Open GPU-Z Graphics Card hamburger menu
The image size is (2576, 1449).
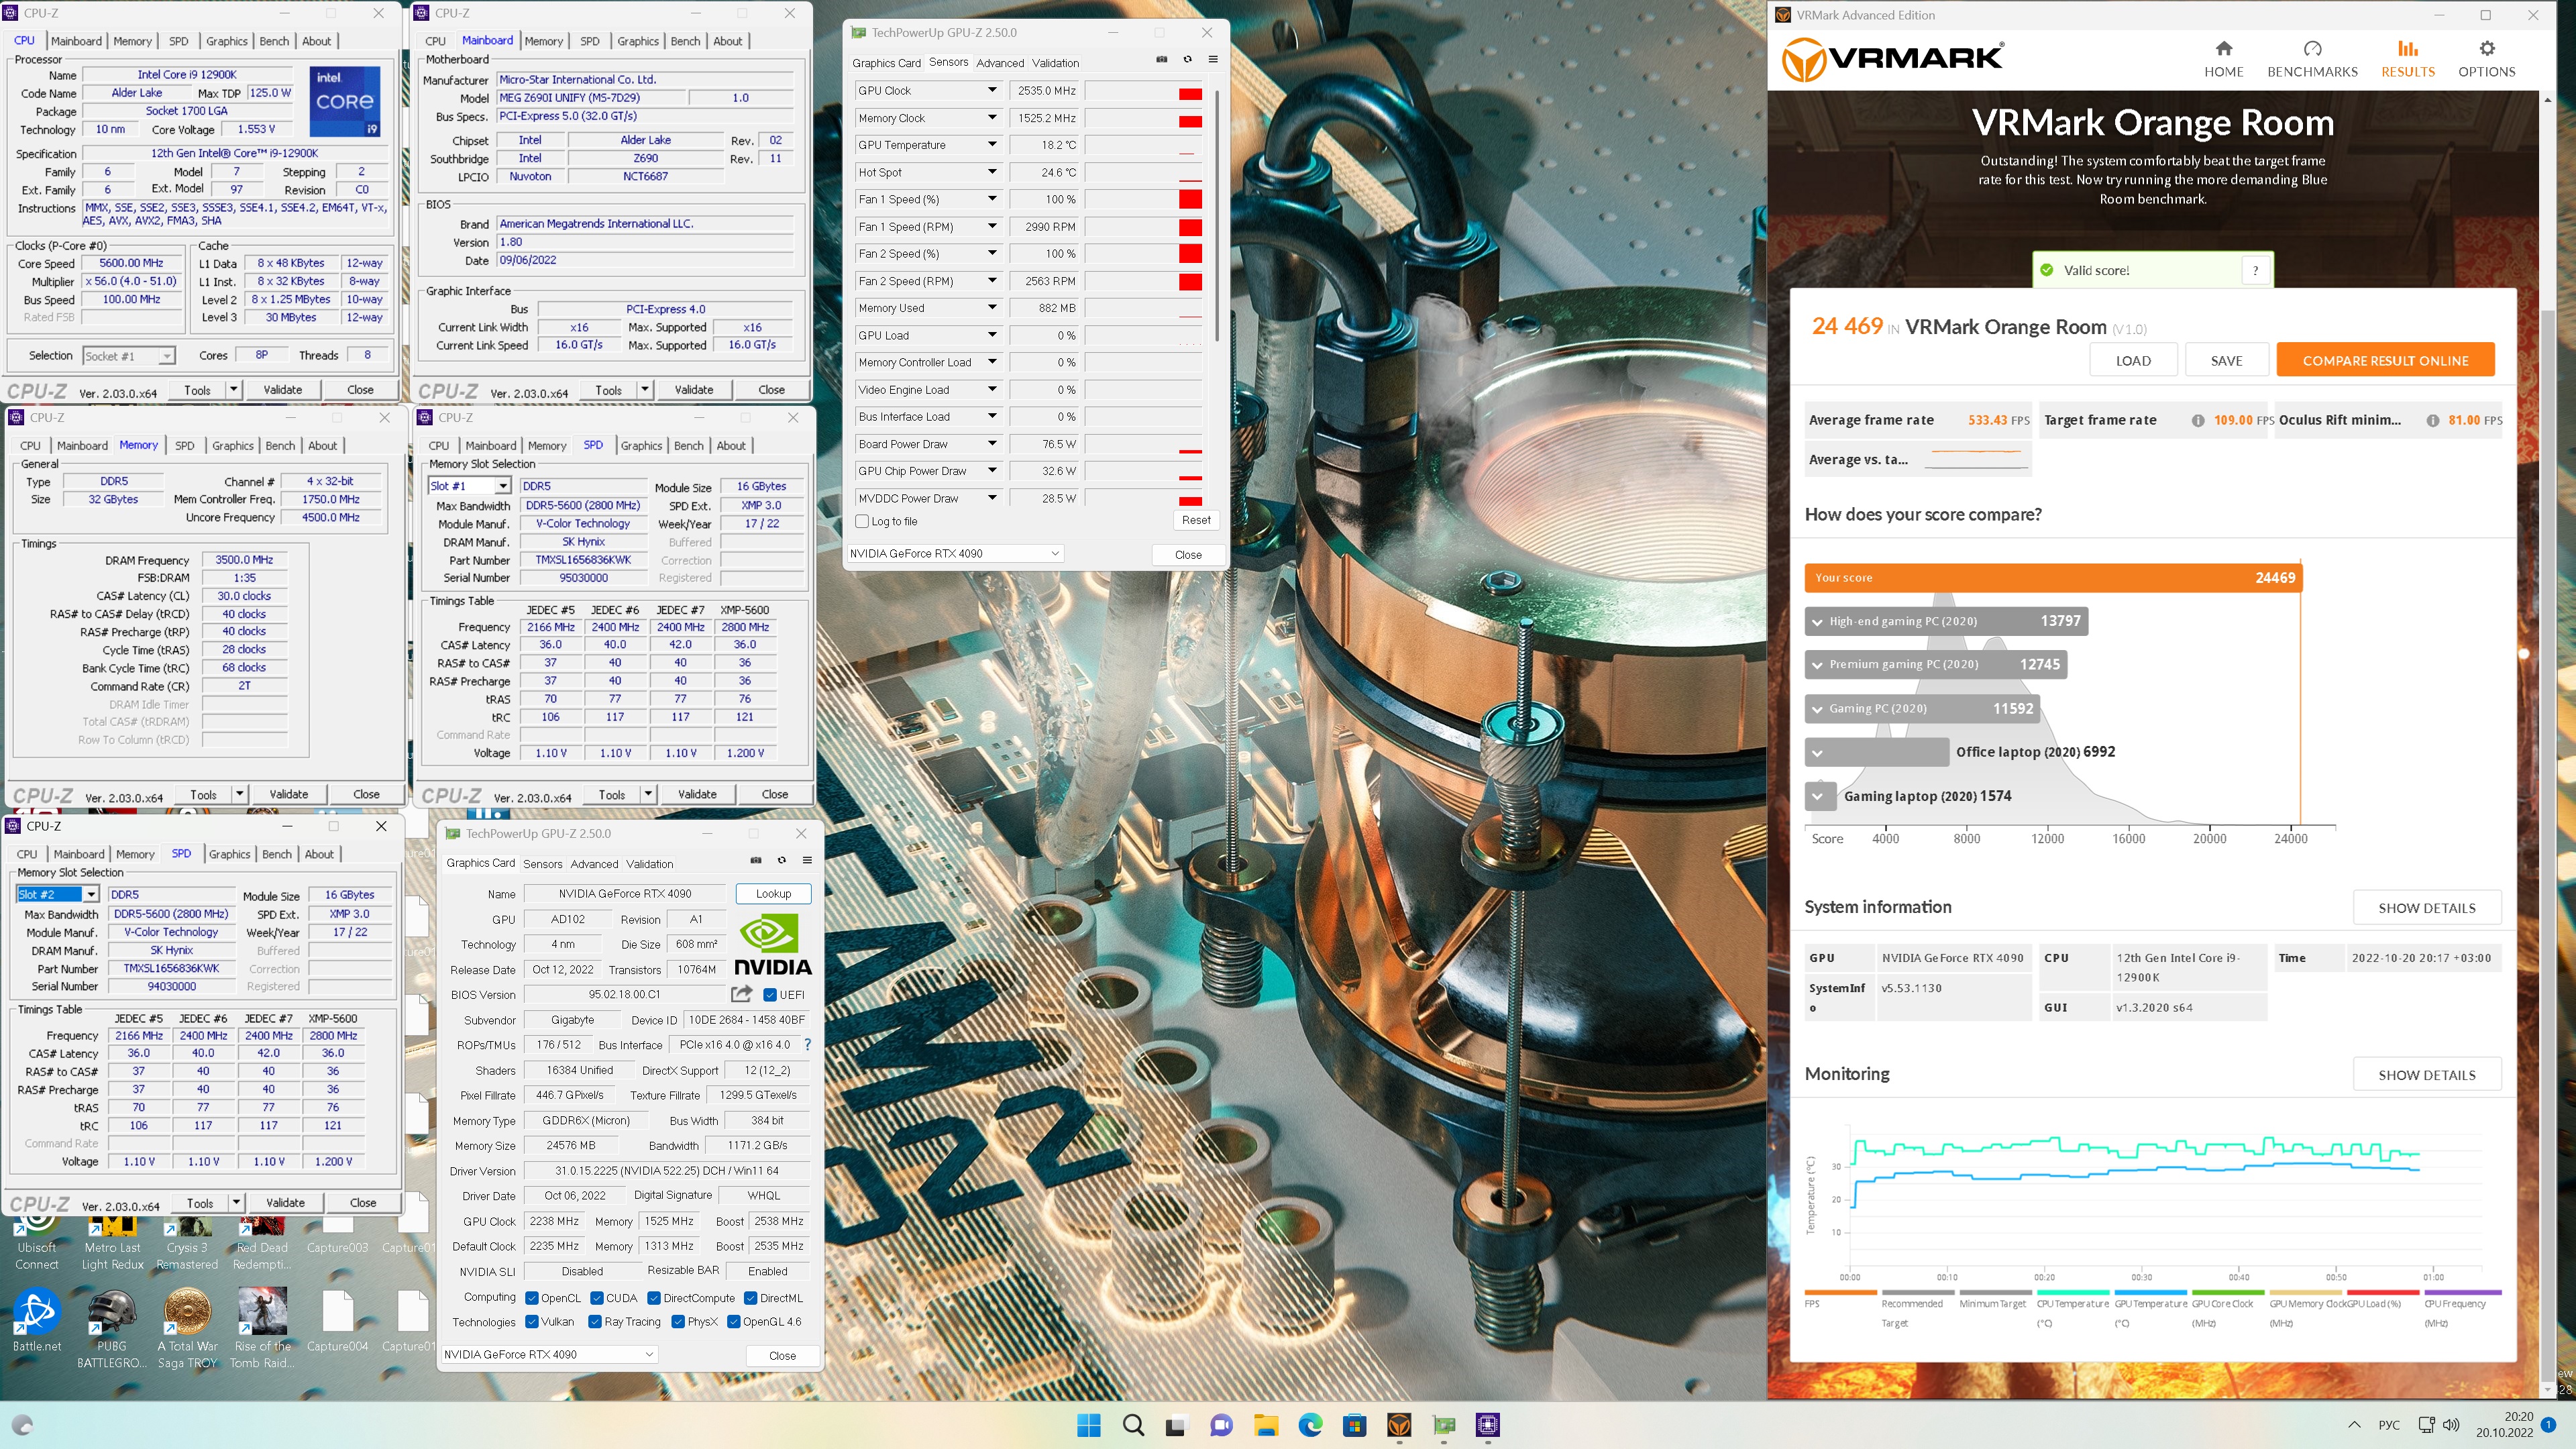click(807, 860)
